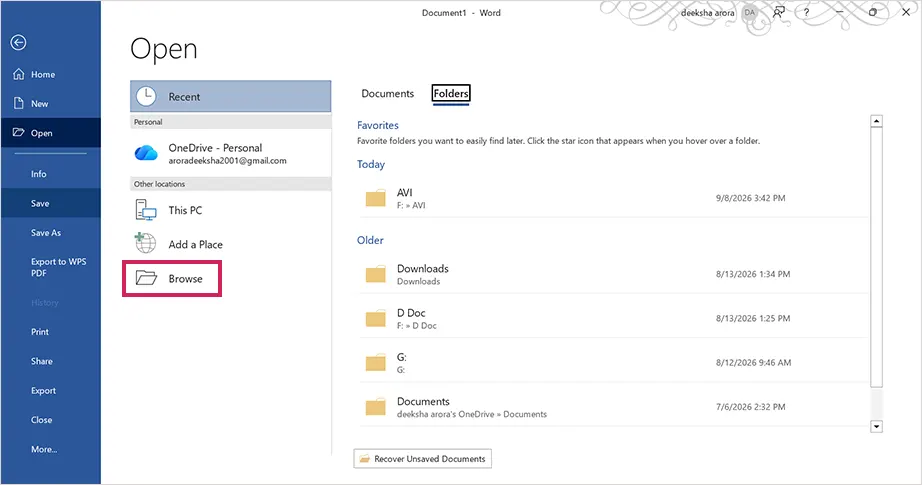
Task: Click the OneDrive cloud icon
Action: [x=146, y=153]
